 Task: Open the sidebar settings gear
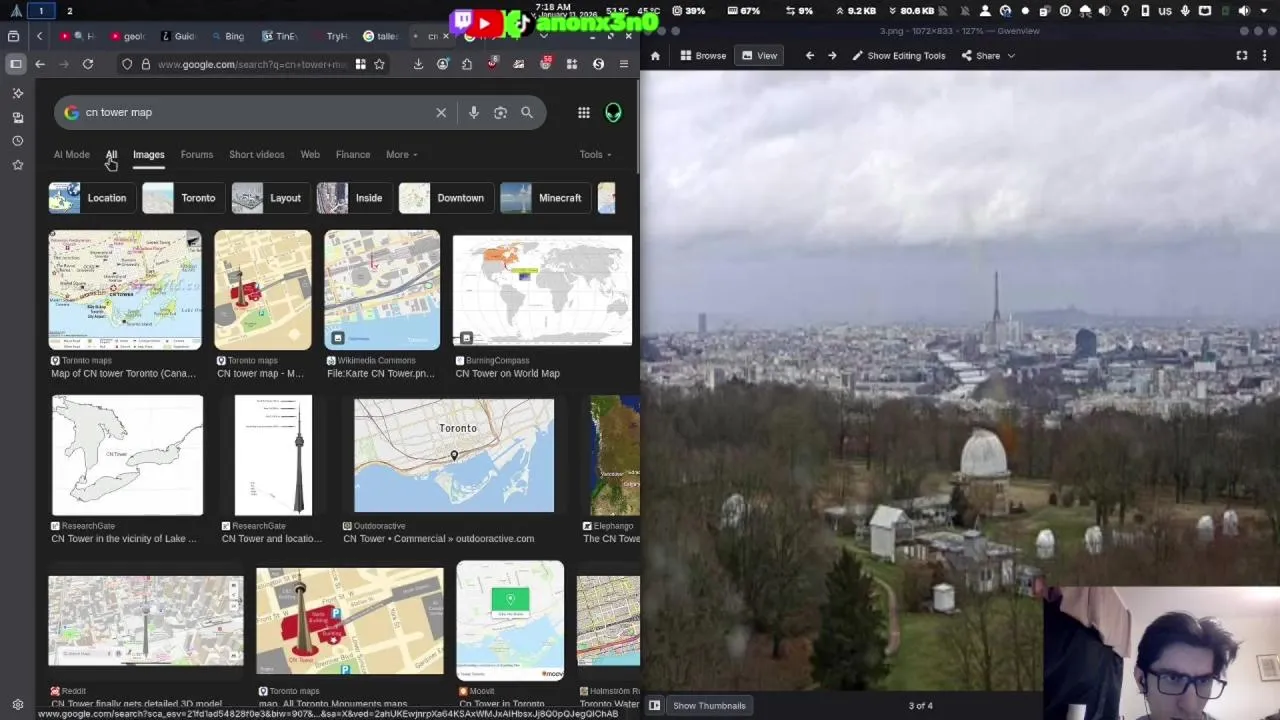click(17, 704)
